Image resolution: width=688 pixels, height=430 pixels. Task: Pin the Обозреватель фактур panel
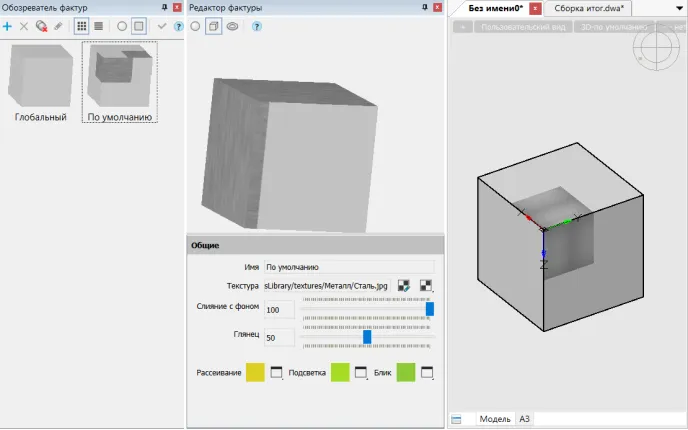164,8
